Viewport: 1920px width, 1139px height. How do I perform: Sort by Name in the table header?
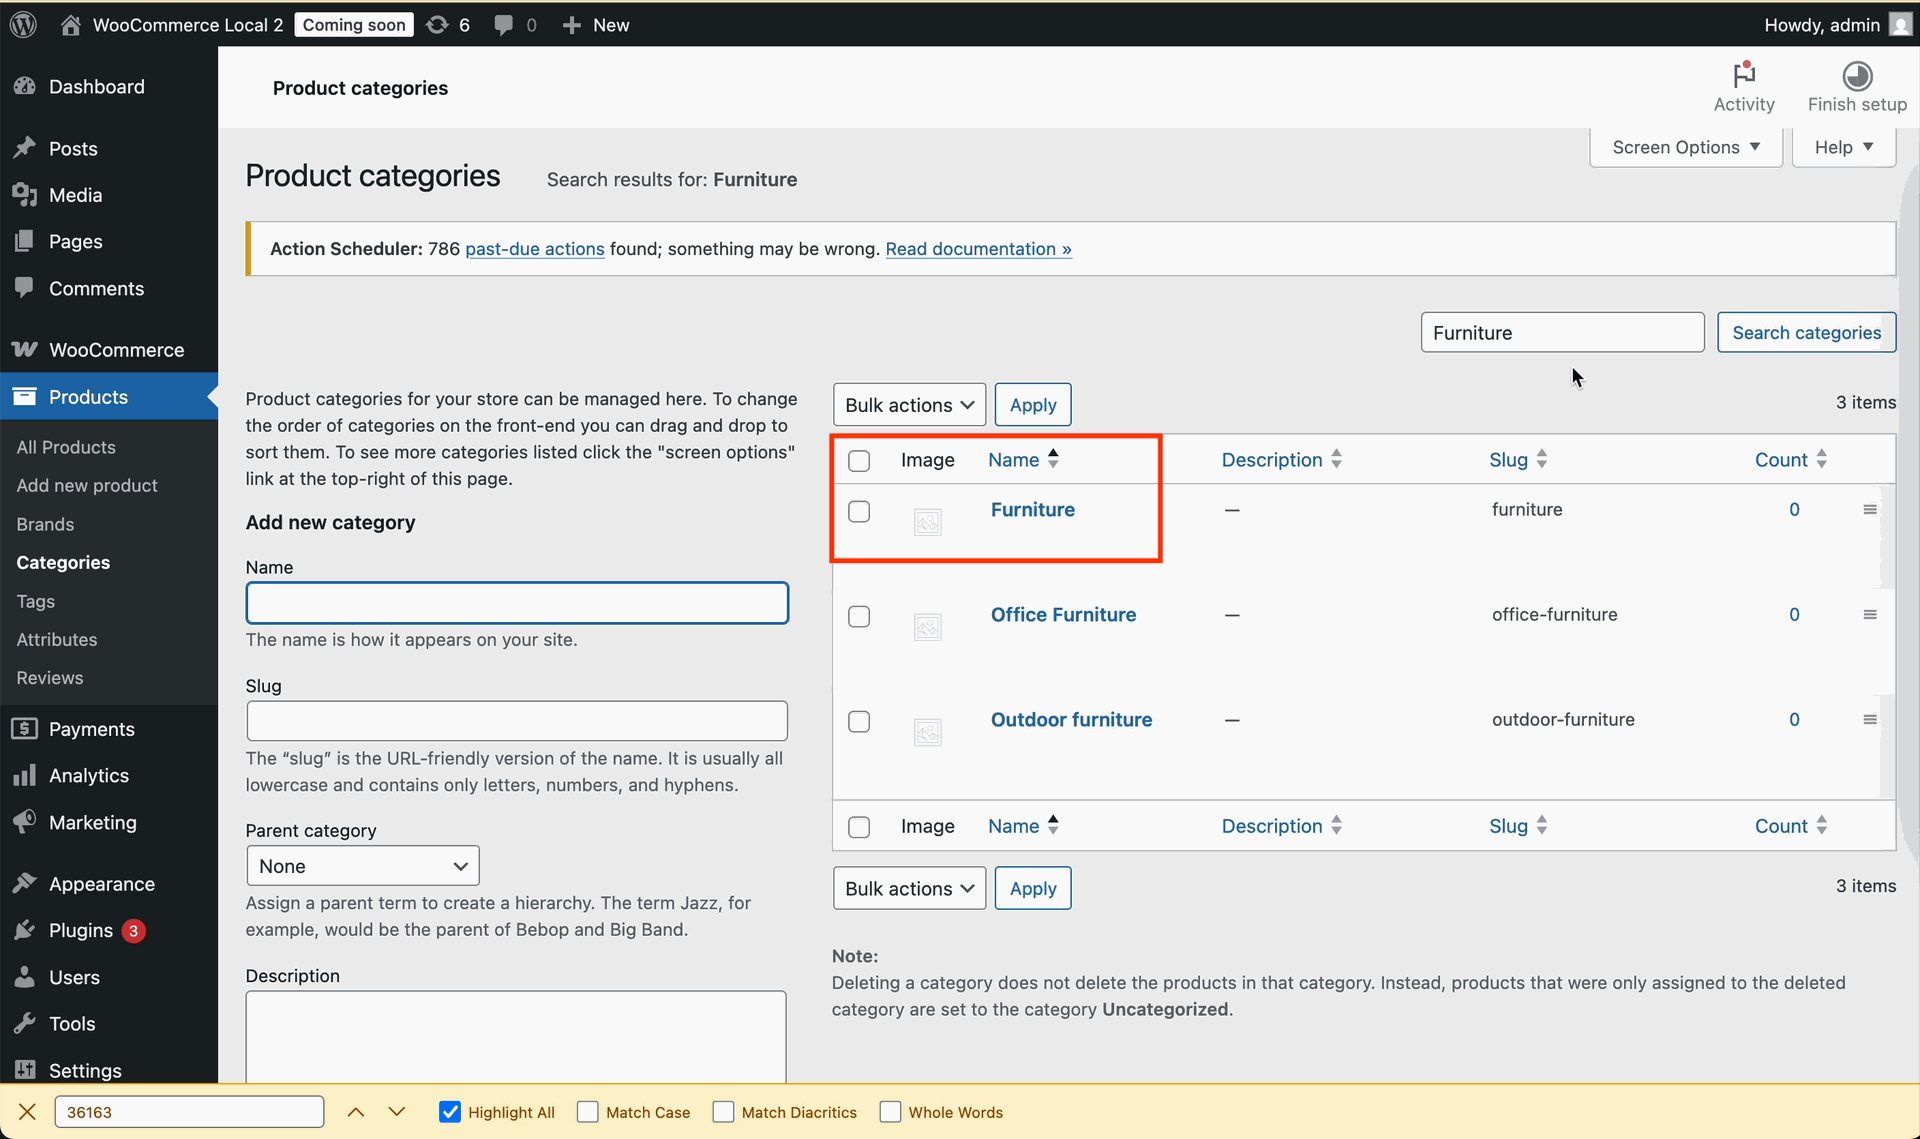[x=1024, y=460]
